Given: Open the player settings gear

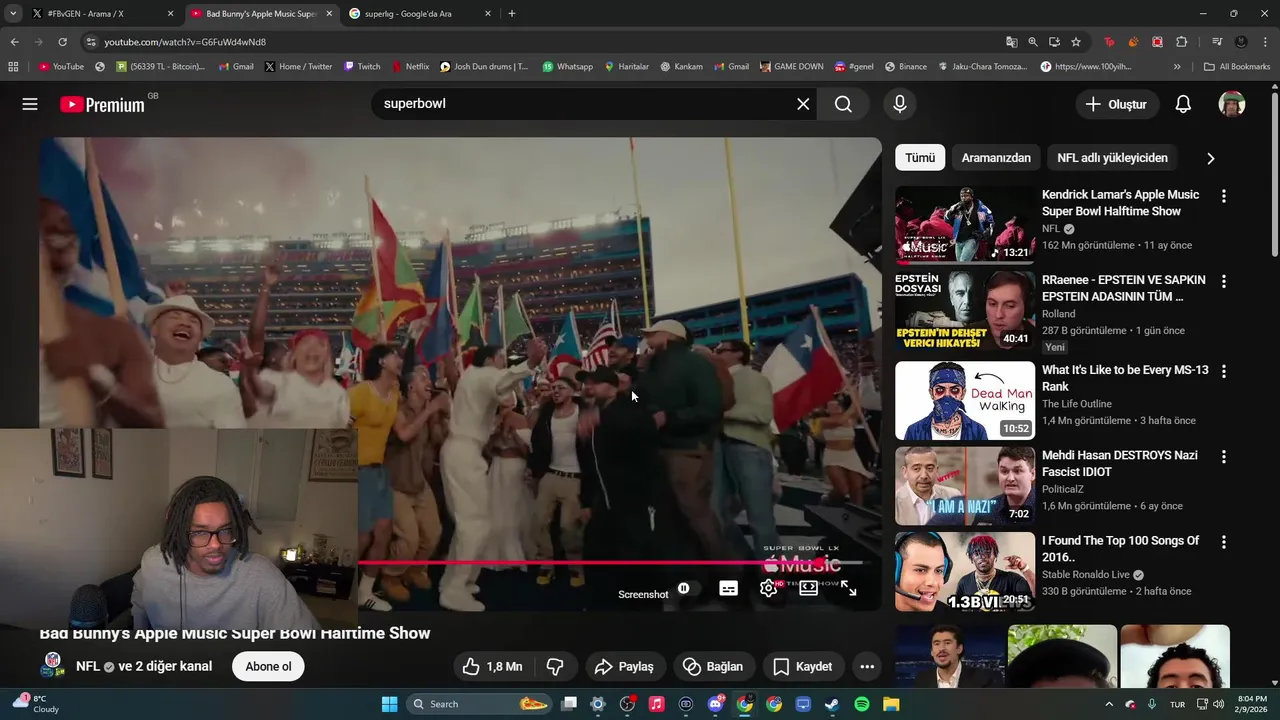Looking at the screenshot, I should (x=768, y=589).
